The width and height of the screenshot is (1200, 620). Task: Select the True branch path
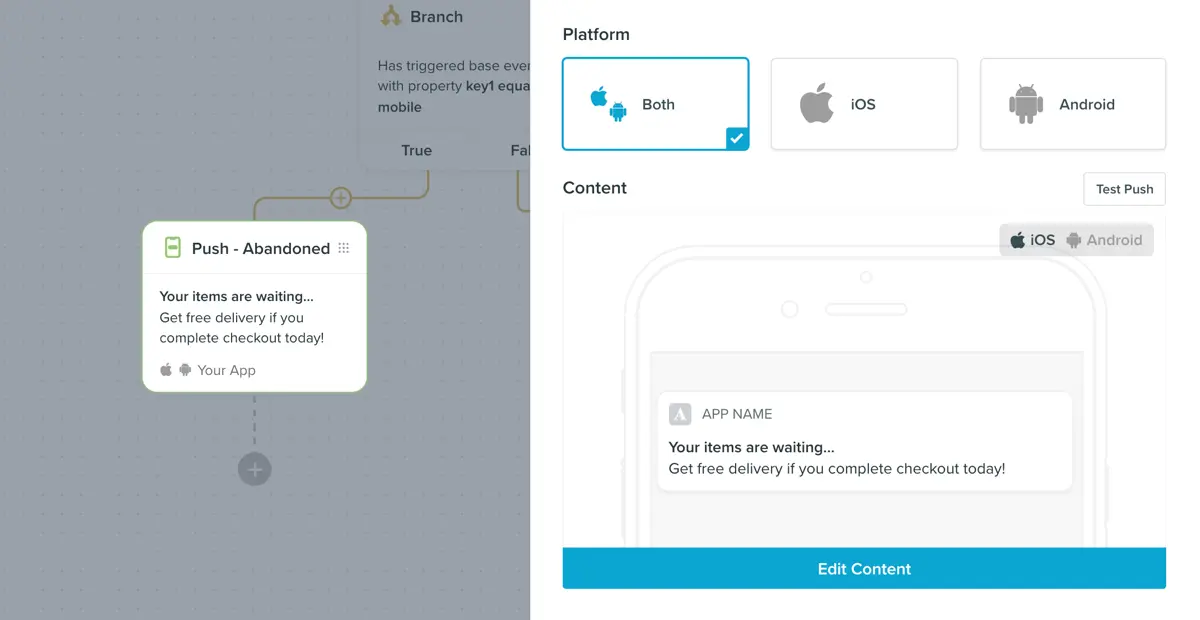[417, 150]
